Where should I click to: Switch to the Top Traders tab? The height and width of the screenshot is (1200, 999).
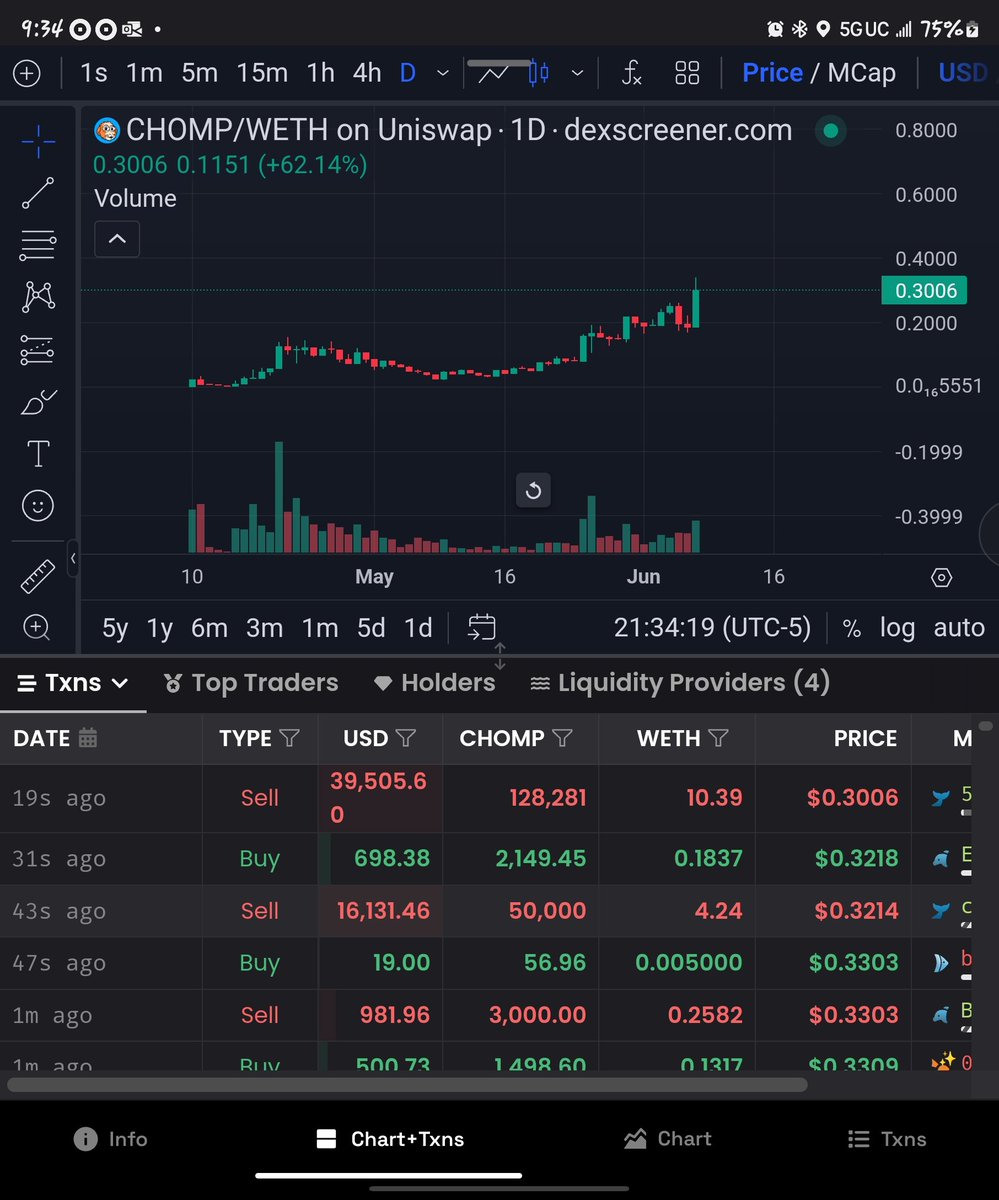(250, 682)
